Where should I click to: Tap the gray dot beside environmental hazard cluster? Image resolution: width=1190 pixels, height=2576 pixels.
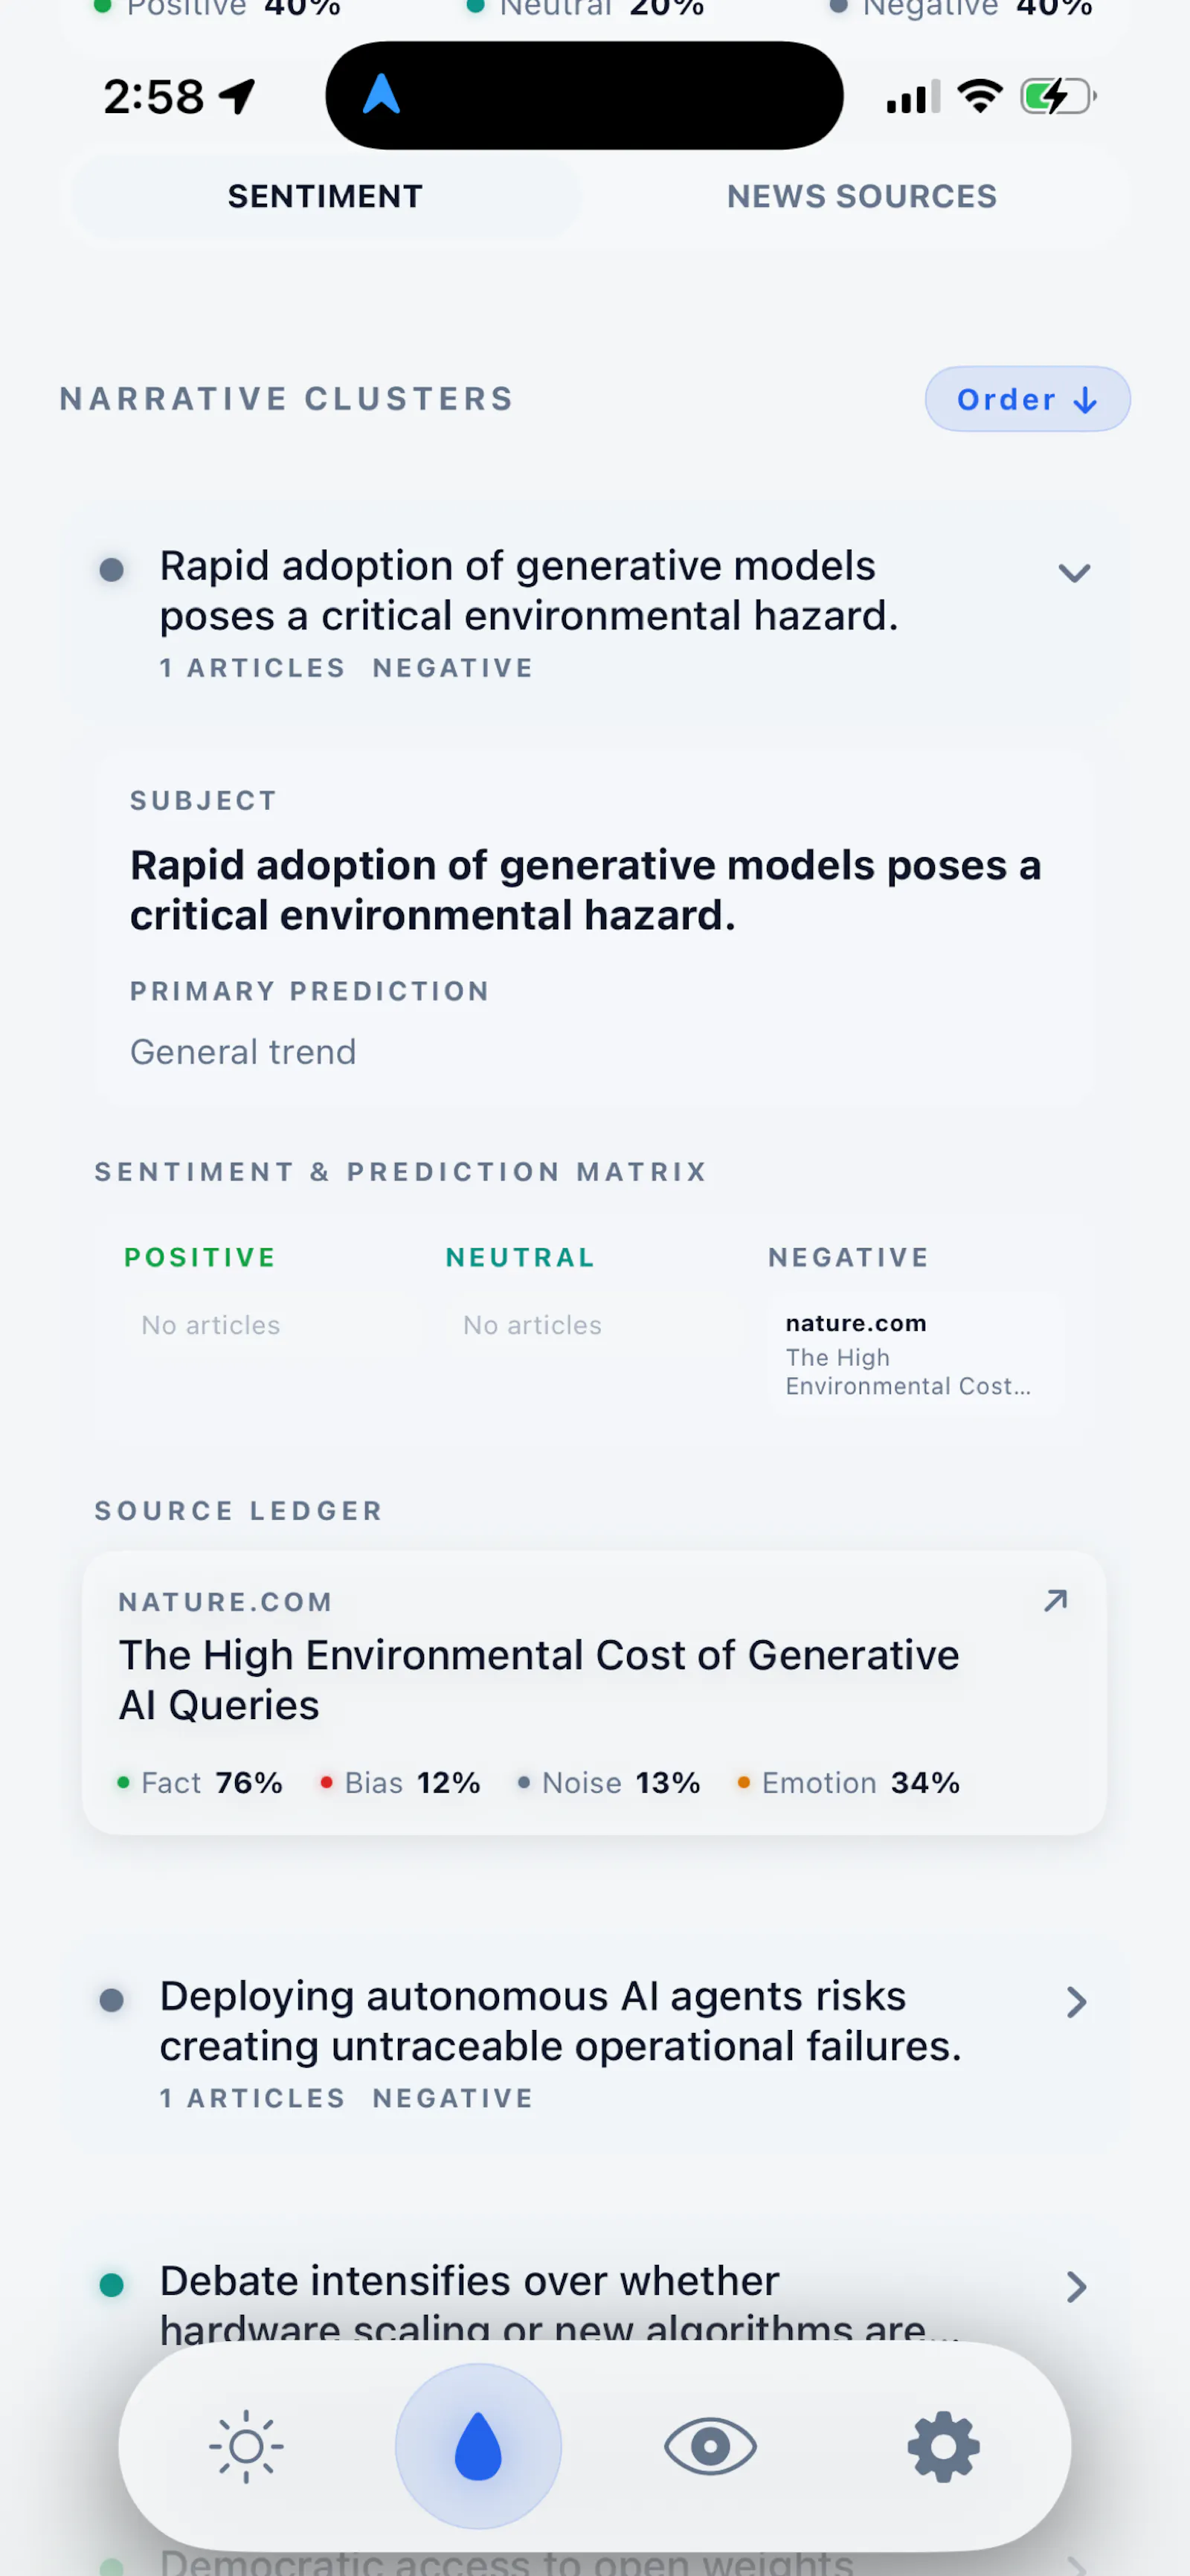click(x=112, y=570)
